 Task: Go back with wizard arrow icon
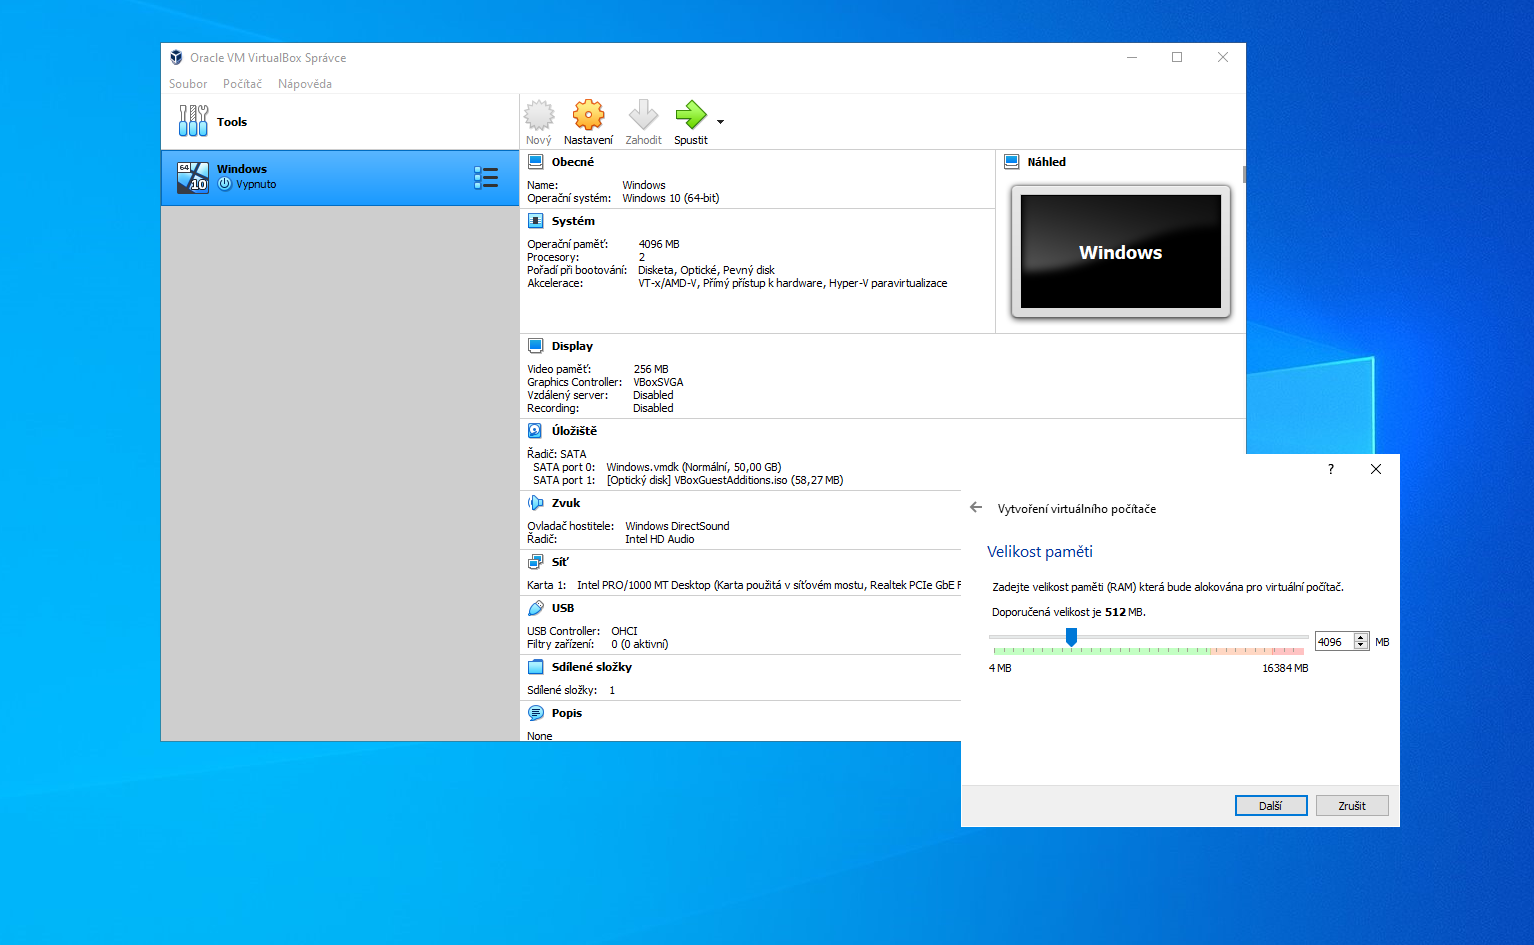976,508
